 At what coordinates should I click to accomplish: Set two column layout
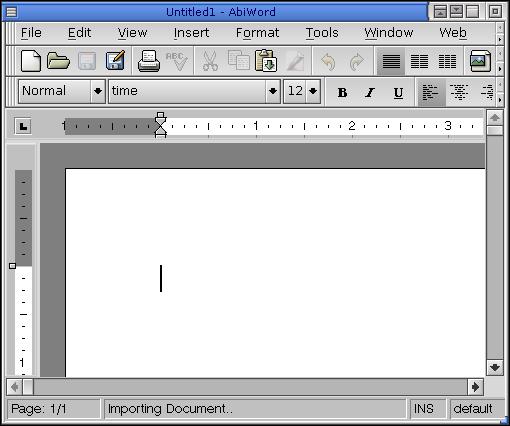pos(419,61)
